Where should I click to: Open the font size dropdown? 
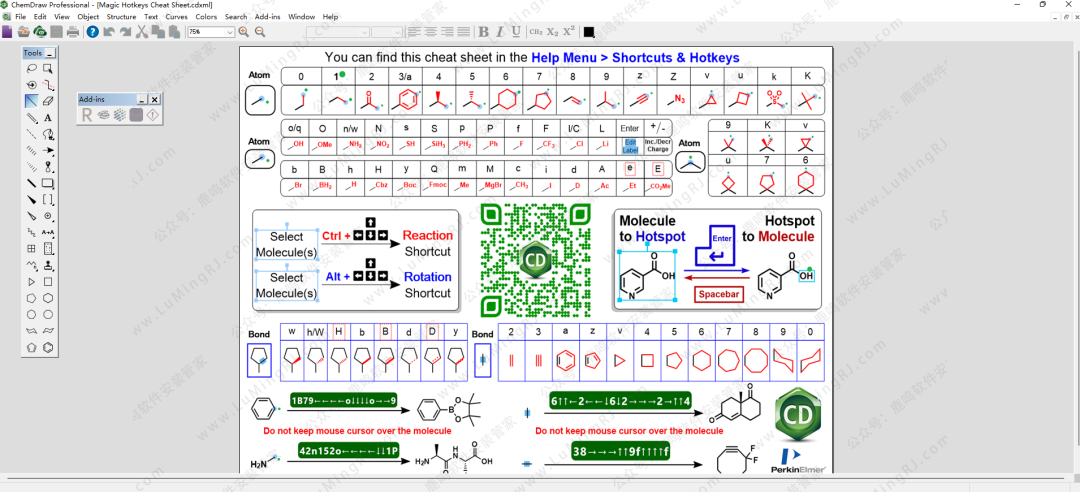coord(397,32)
